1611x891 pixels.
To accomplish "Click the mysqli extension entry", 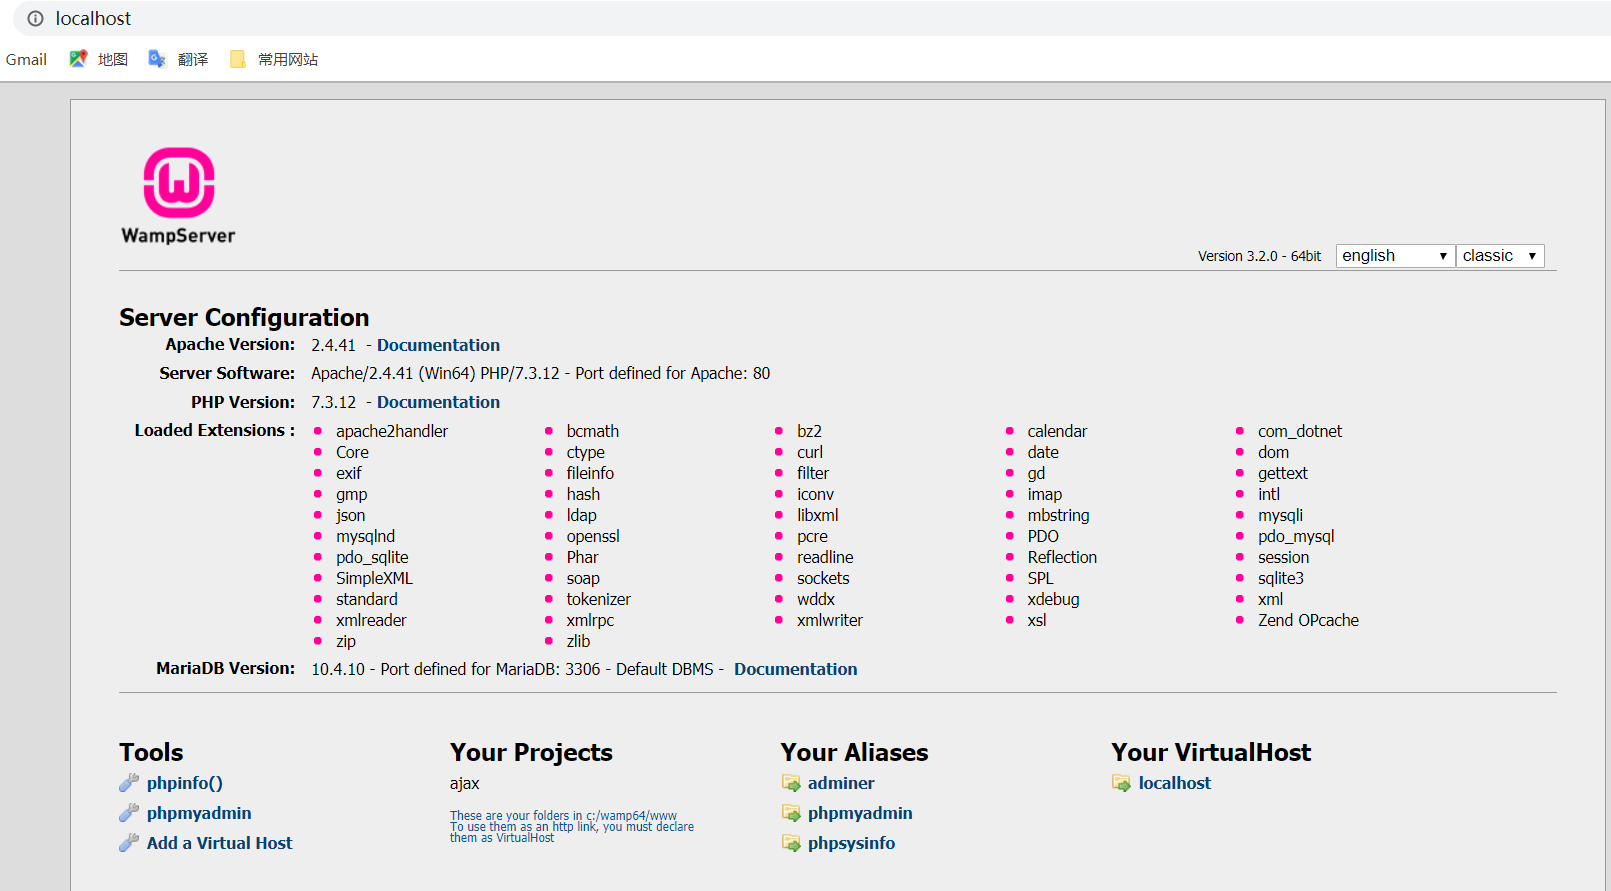I will click(x=1280, y=515).
